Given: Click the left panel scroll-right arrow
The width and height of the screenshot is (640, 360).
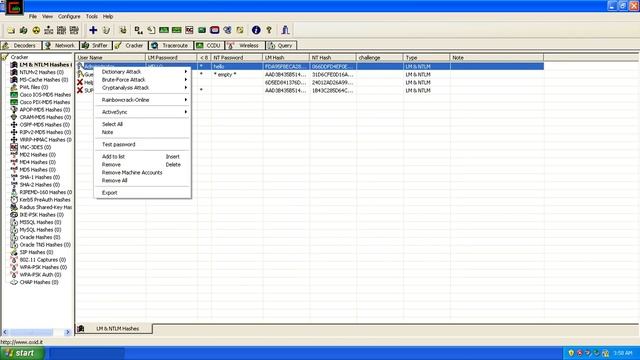Looking at the screenshot, I should (68, 332).
